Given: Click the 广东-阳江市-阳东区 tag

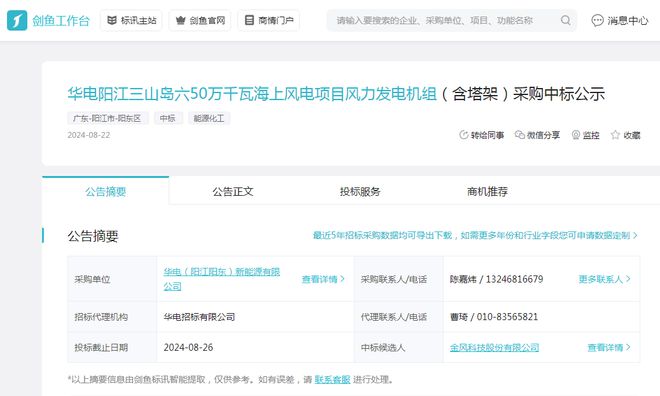Looking at the screenshot, I should point(107,118).
